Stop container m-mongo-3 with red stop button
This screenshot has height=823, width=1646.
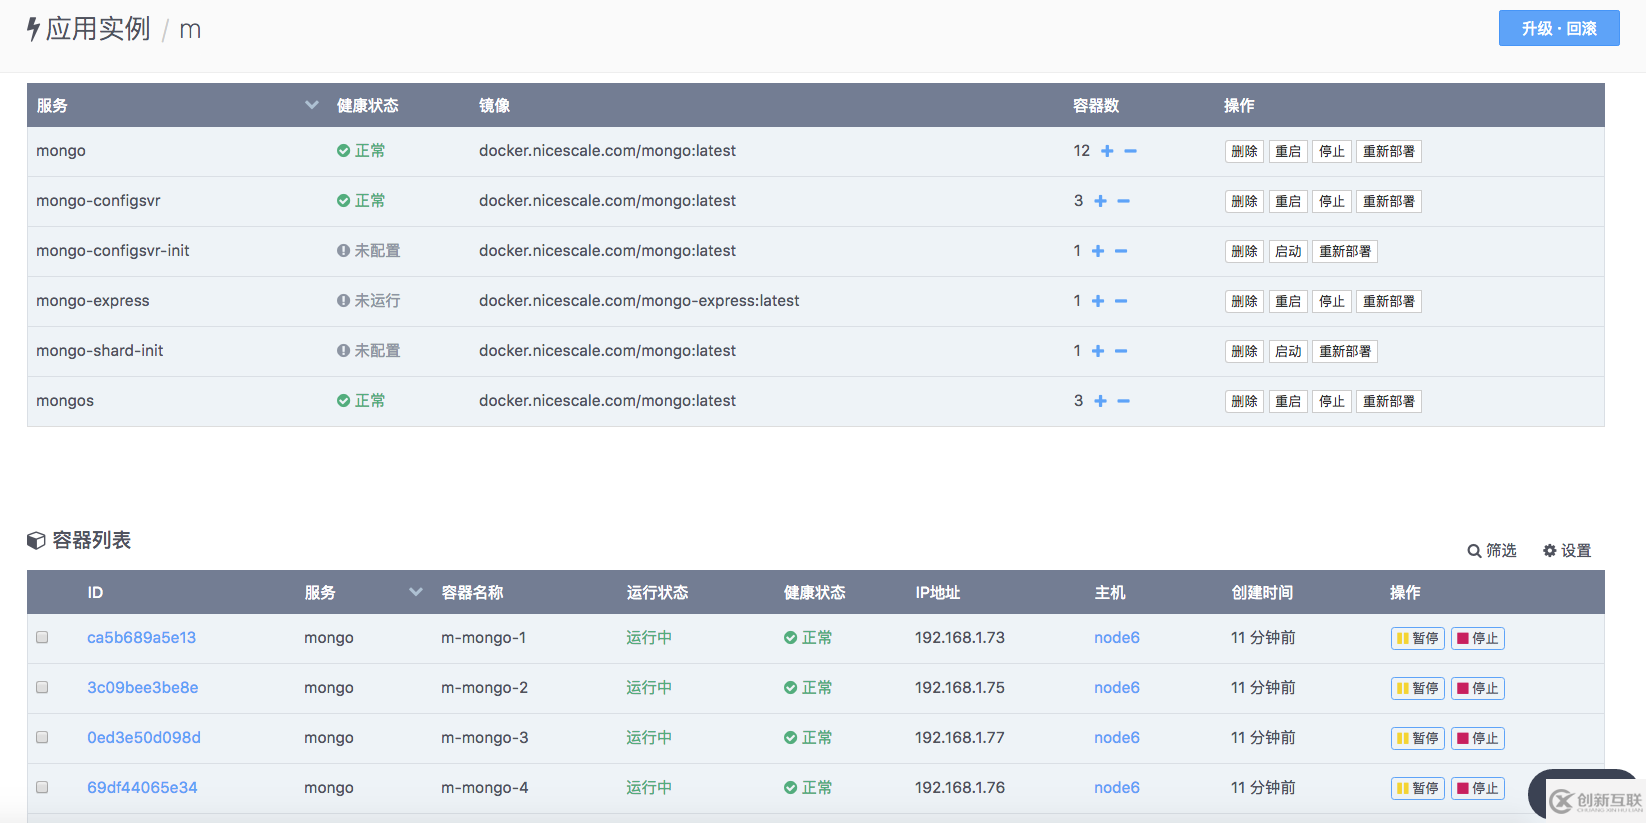click(x=1477, y=738)
